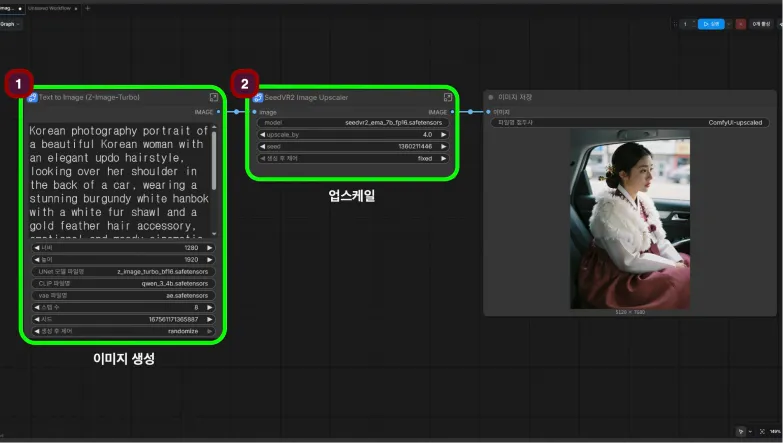Open UNet model z_image_turbo_bf16.safetensors selector

pyautogui.click(x=123, y=272)
